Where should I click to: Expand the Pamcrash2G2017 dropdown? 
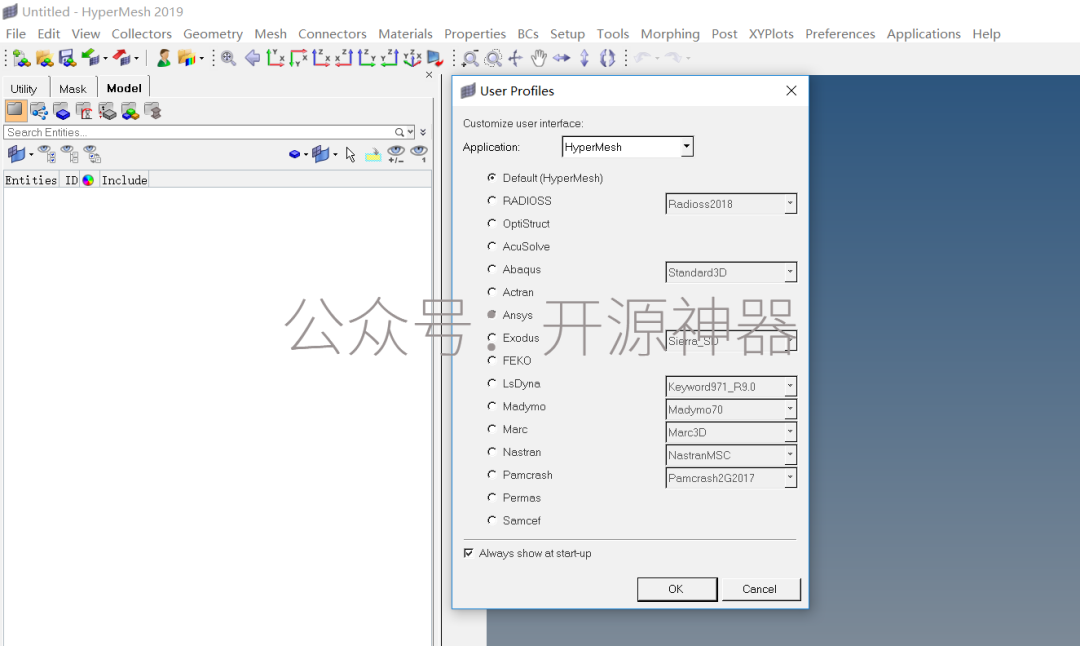(731, 477)
